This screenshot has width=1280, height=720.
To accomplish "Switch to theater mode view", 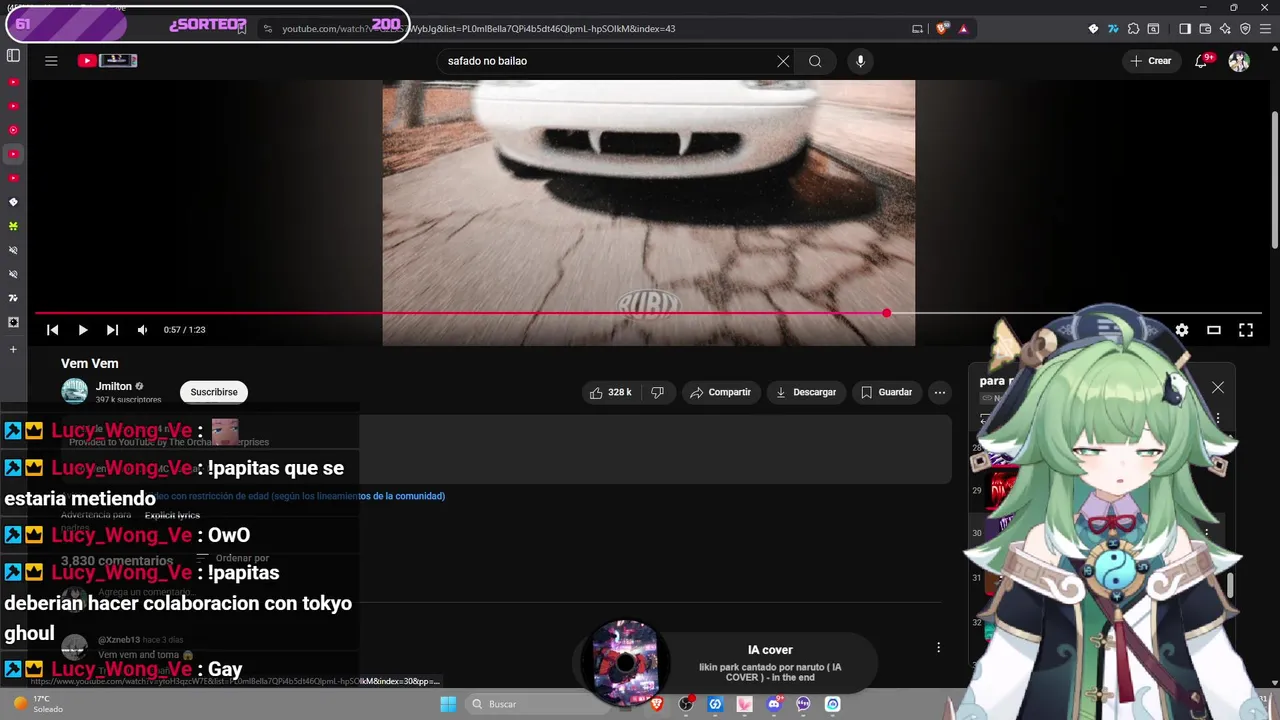I will pos(1214,330).
